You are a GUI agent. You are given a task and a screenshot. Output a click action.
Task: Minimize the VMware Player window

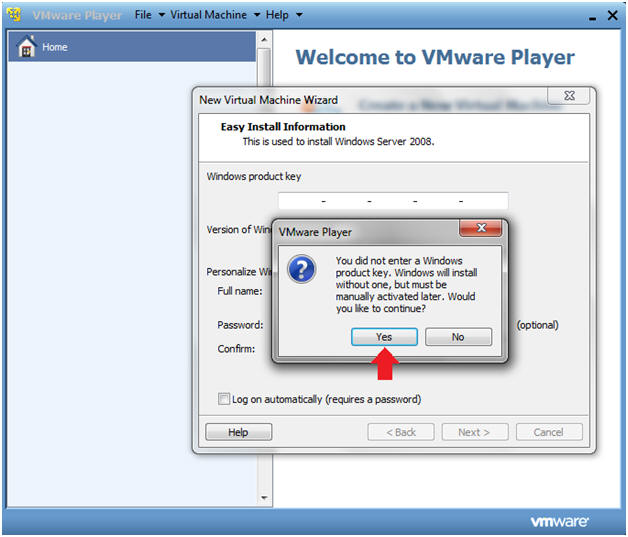click(592, 18)
